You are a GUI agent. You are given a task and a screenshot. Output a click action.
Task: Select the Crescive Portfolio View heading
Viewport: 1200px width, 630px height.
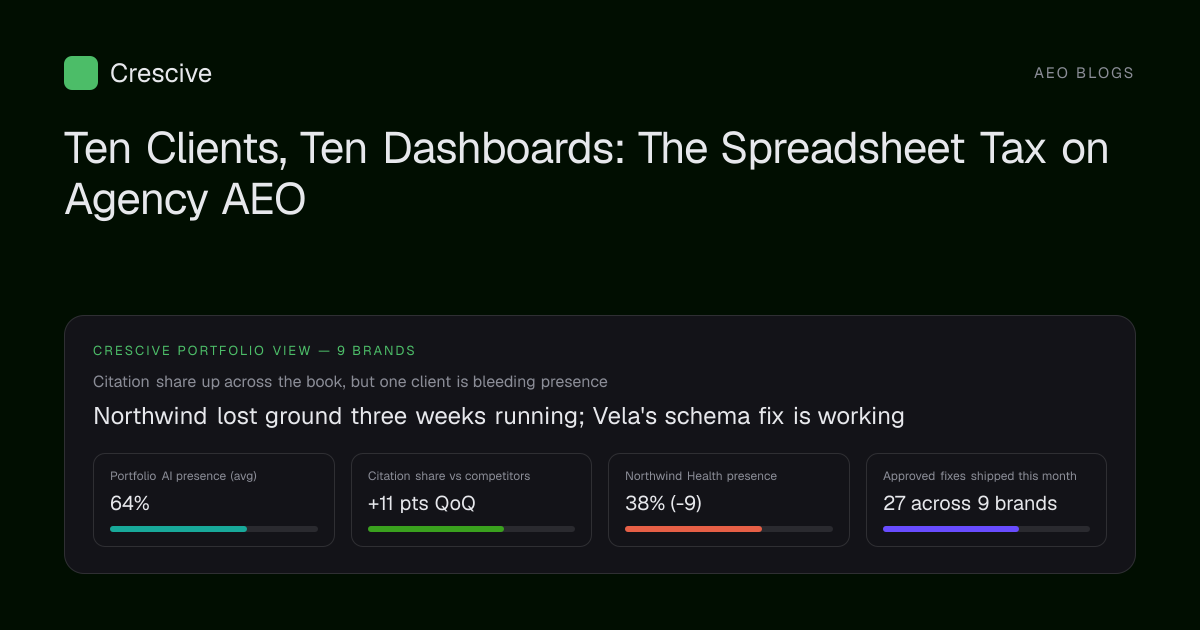tap(254, 351)
